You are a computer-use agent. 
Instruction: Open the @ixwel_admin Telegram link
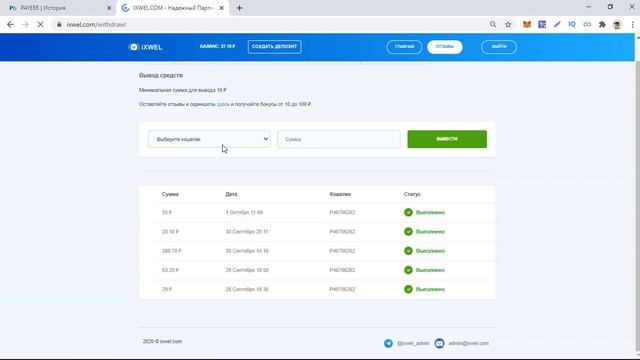point(413,343)
